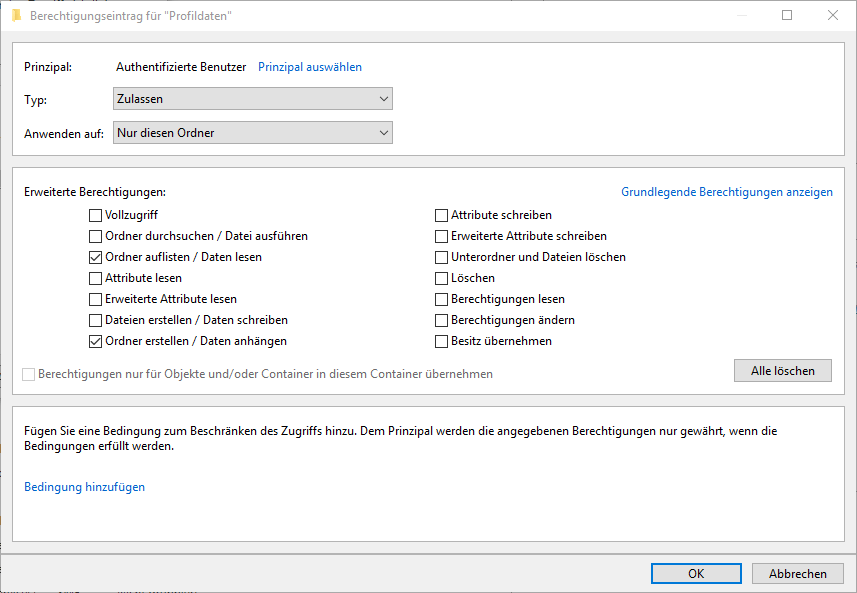Click the Bedingung hinzufügen link
Screen dimensions: 857x593
coord(84,487)
